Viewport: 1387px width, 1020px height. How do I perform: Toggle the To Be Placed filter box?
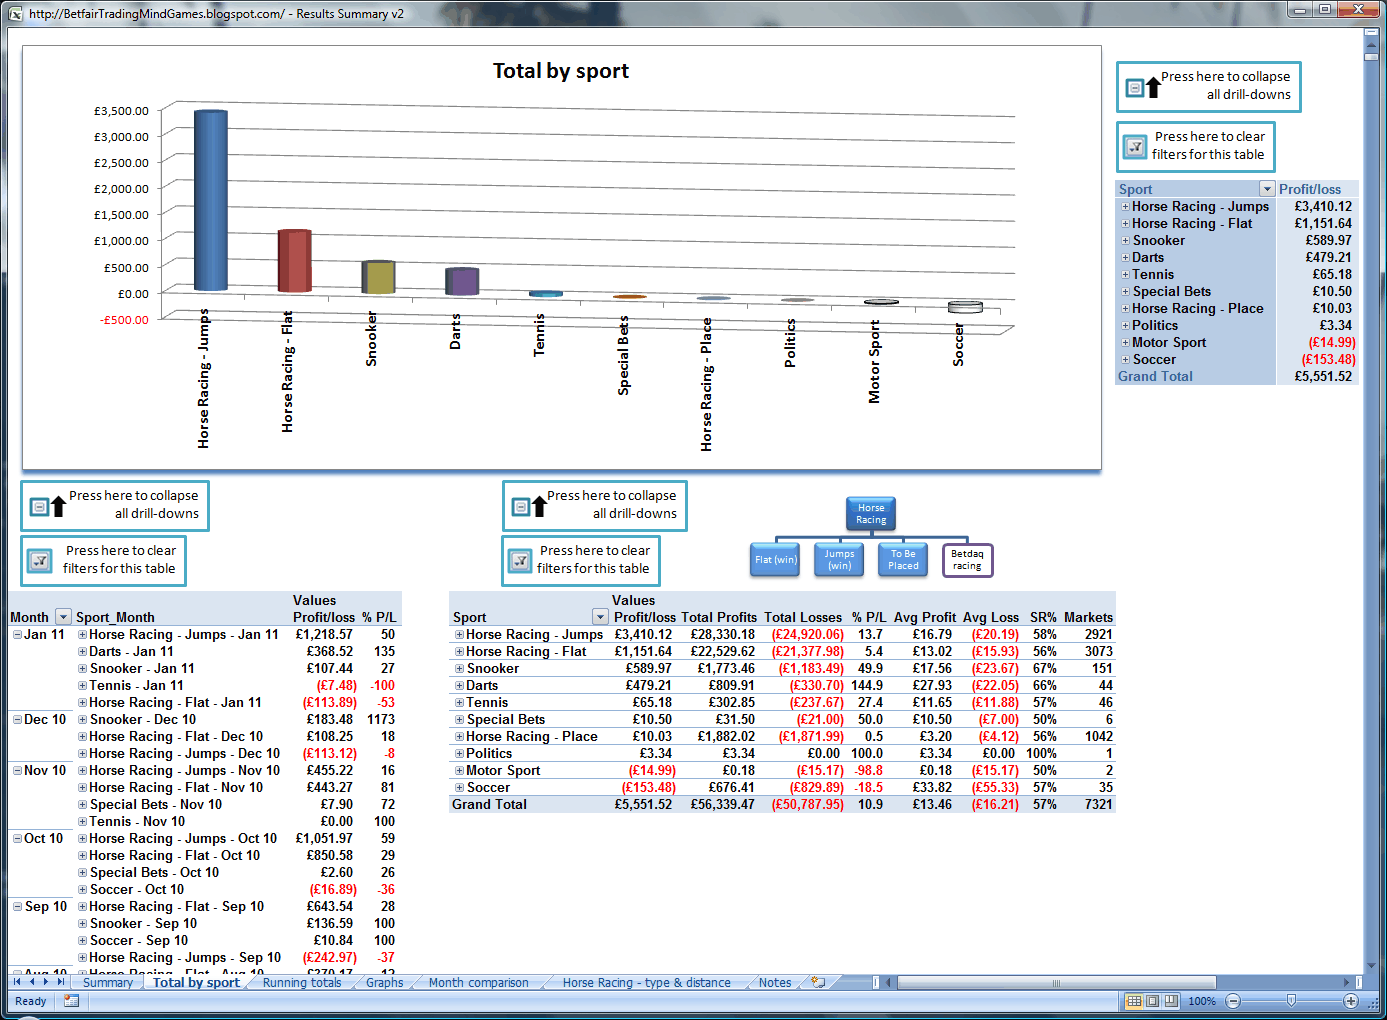point(903,560)
